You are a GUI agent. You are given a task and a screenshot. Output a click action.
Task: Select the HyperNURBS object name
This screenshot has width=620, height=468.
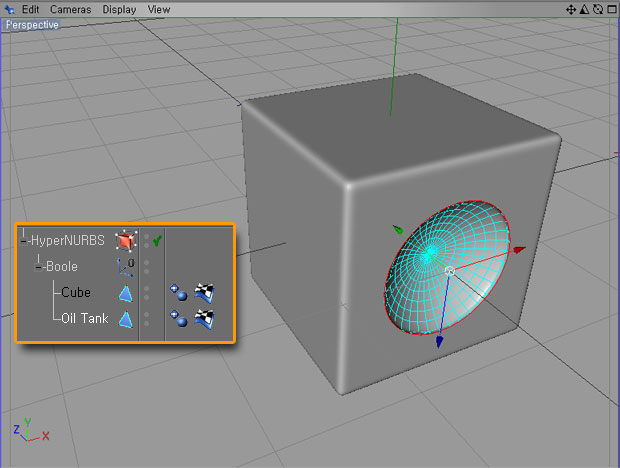(67, 240)
